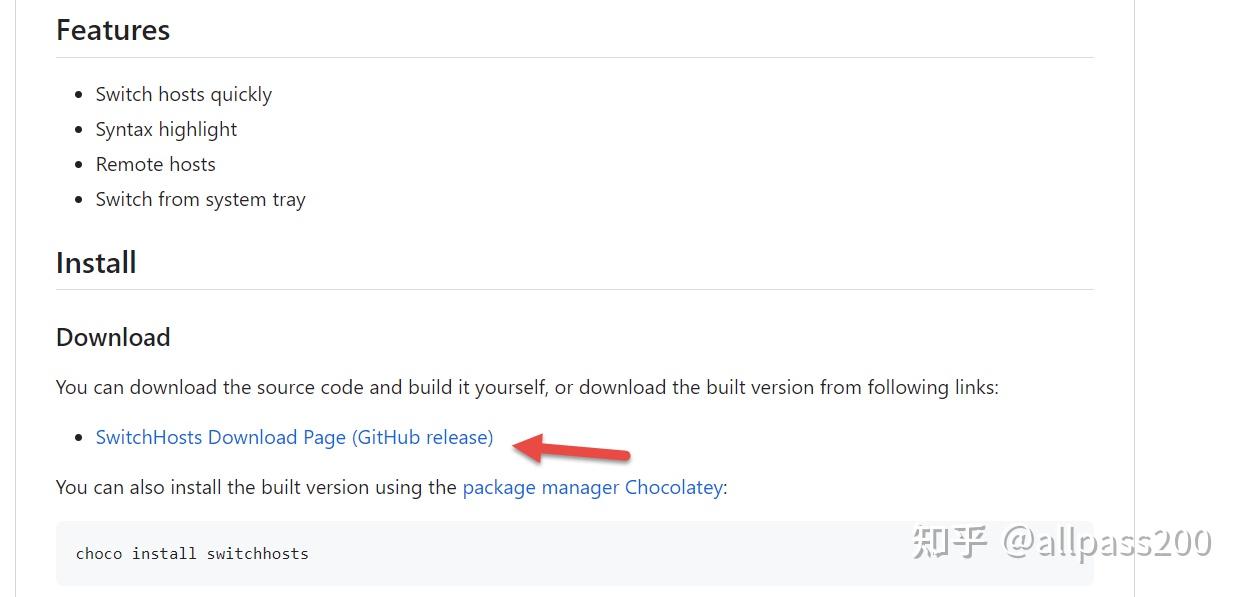This screenshot has height=597, width=1243.
Task: Click the choco install switchhosts code block
Action: pyautogui.click(x=575, y=553)
